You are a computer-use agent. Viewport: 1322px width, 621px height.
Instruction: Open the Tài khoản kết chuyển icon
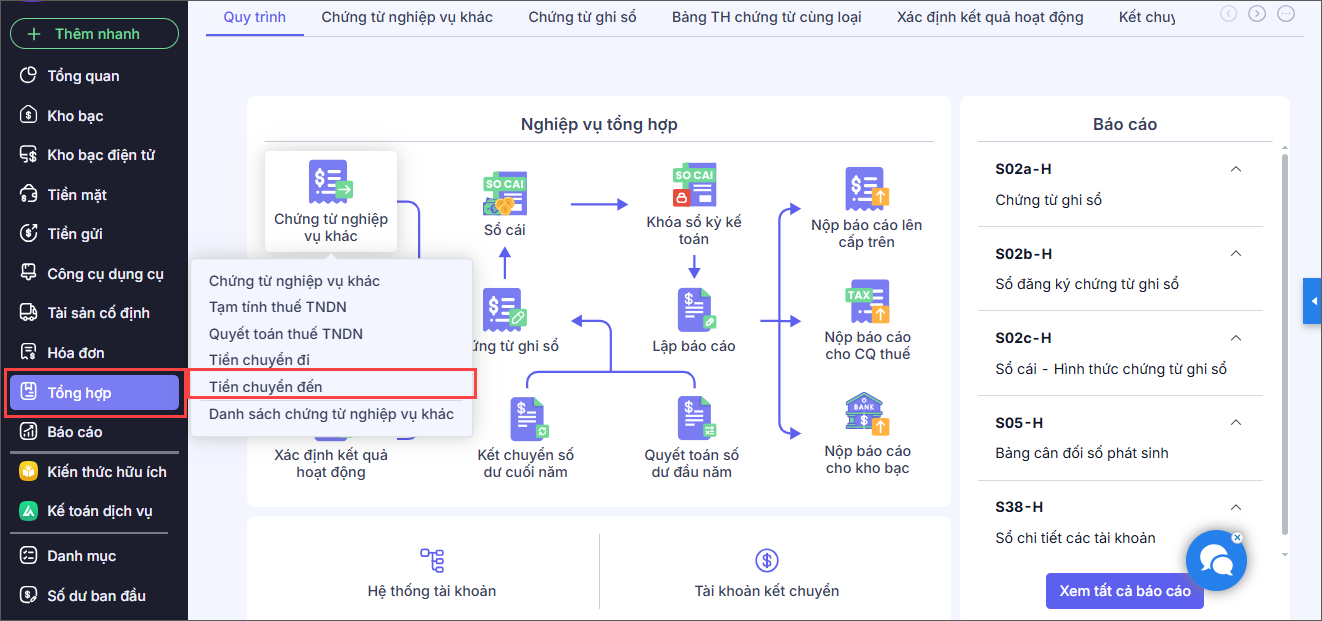click(x=766, y=559)
